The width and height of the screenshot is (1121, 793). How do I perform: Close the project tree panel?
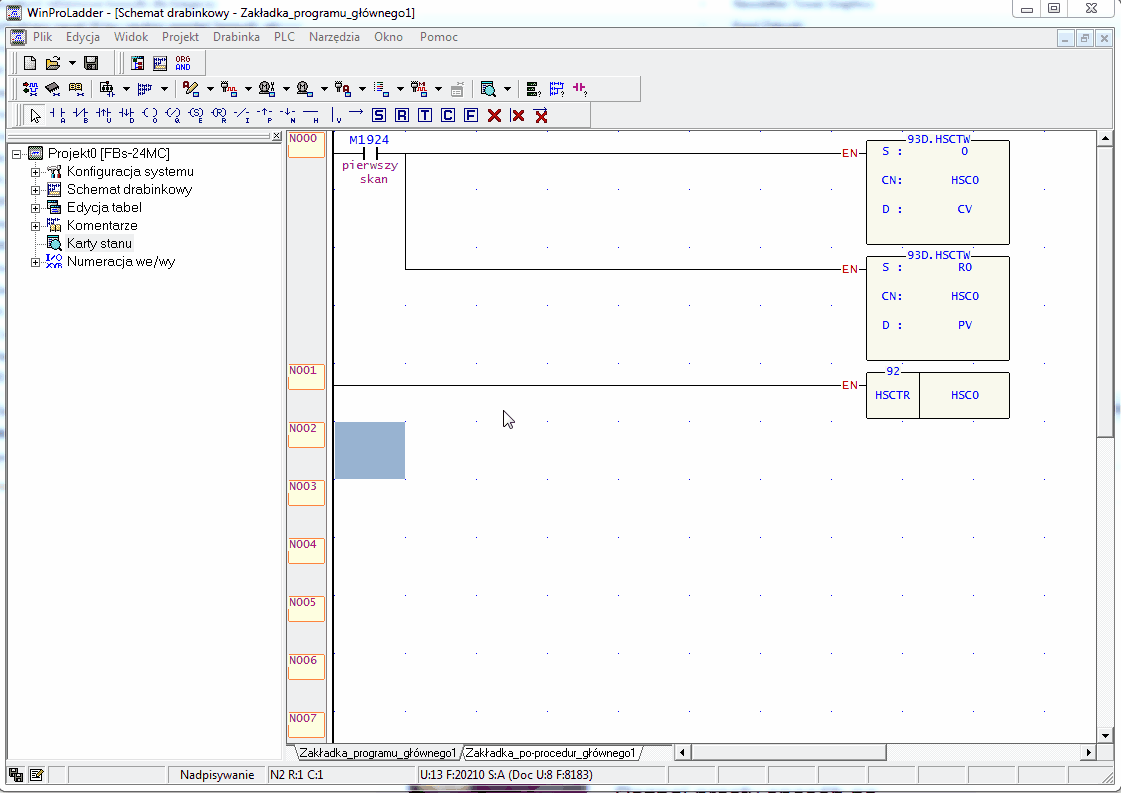pos(277,136)
